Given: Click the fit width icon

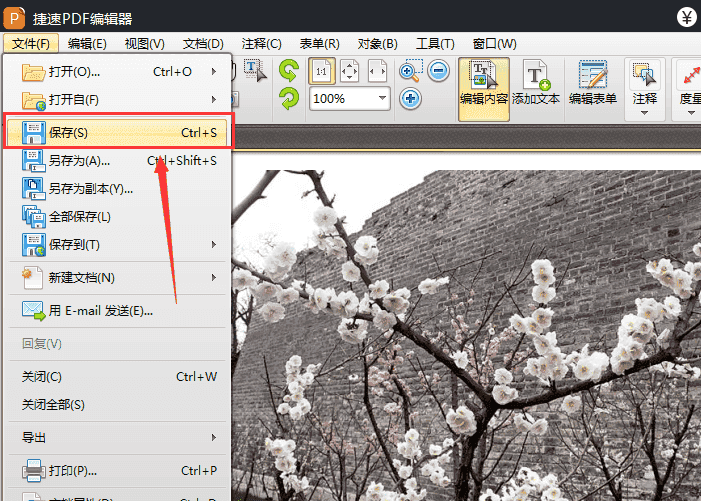Looking at the screenshot, I should pyautogui.click(x=377, y=71).
